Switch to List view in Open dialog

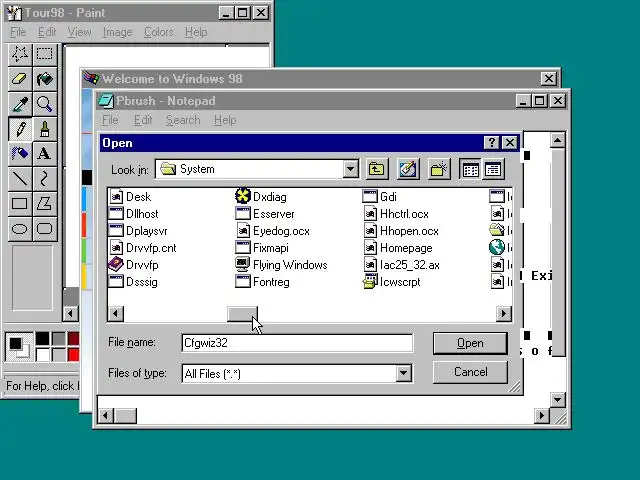coord(471,169)
